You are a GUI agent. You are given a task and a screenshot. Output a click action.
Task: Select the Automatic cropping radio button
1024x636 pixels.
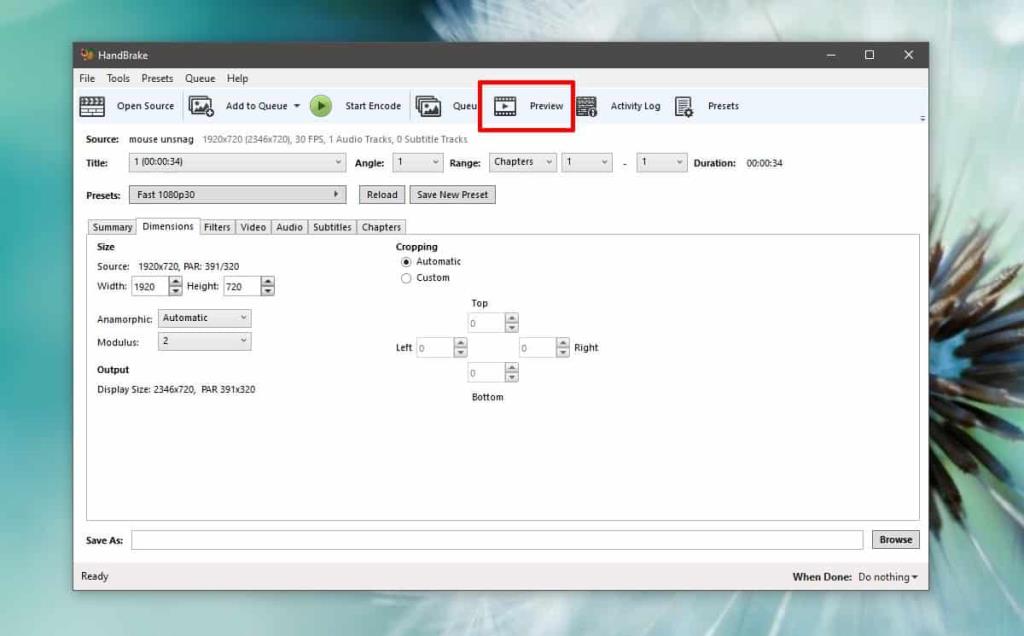[406, 261]
